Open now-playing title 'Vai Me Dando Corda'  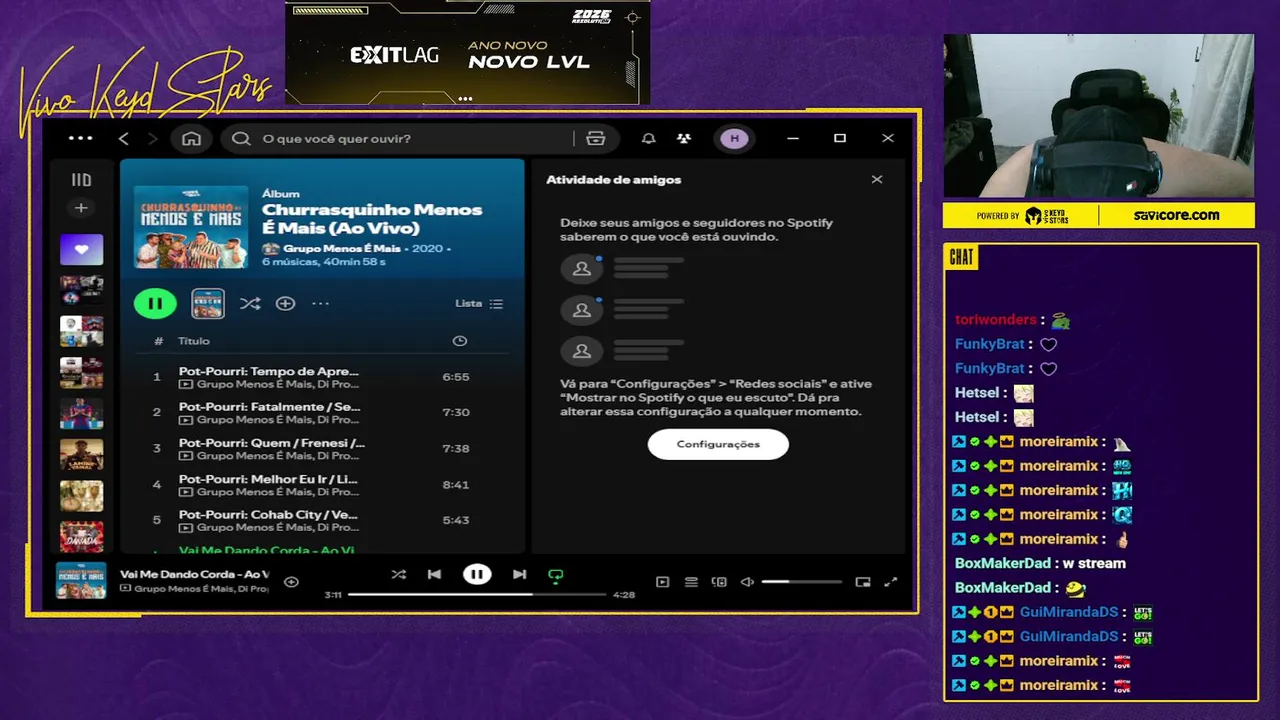194,574
